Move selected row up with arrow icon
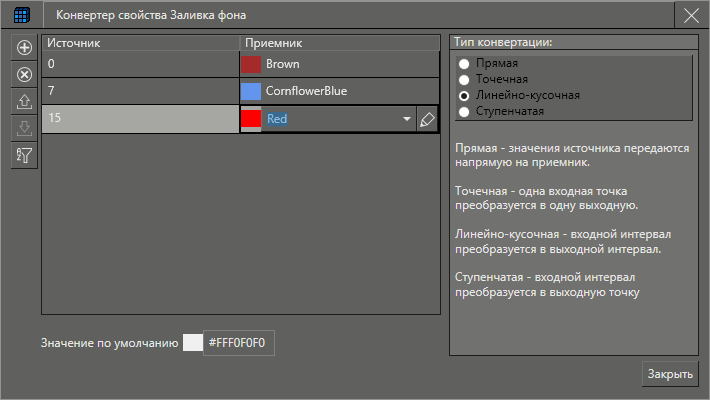This screenshot has height=400, width=710. [x=24, y=101]
